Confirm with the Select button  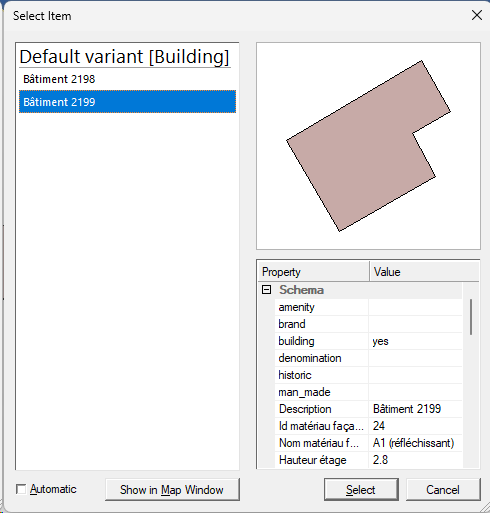click(x=361, y=490)
